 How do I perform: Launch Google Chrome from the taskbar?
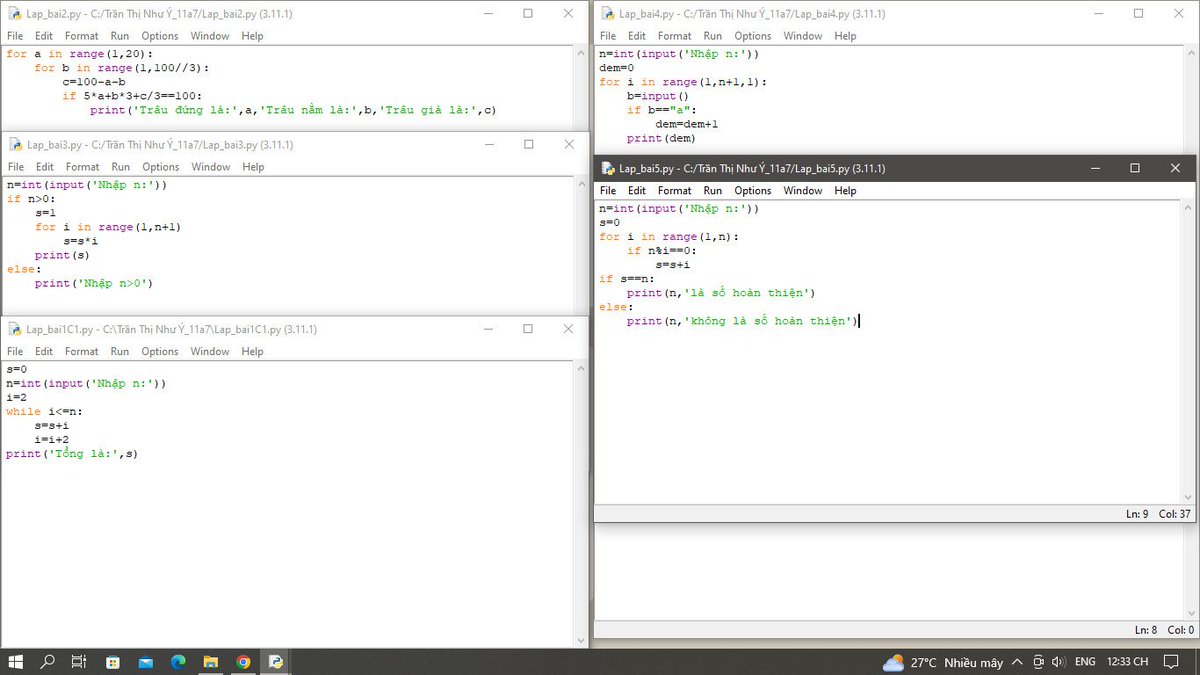click(x=243, y=662)
